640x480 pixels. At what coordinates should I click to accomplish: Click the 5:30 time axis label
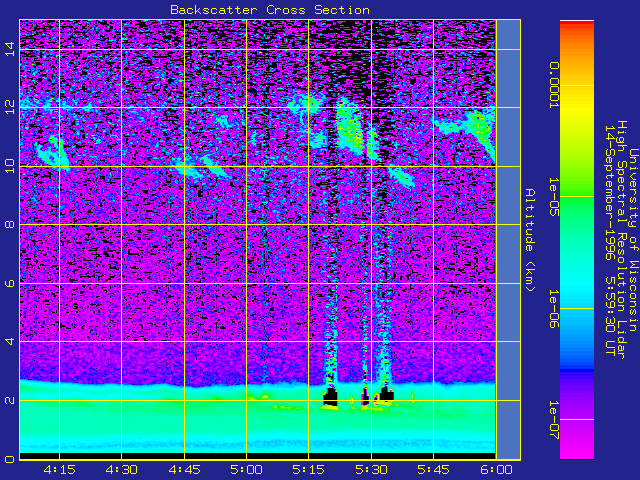371,470
